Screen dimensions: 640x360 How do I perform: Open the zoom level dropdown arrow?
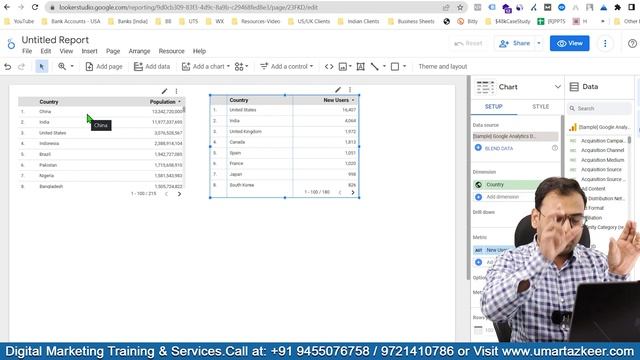(x=72, y=66)
